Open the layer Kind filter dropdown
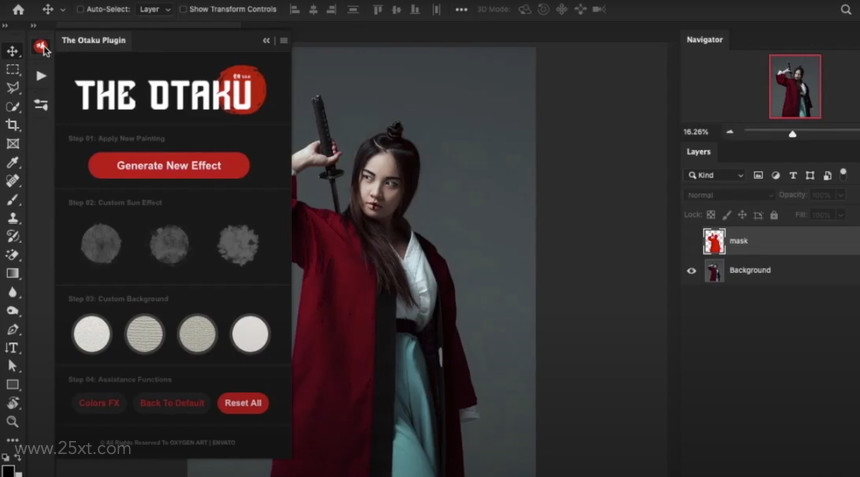 [x=715, y=175]
